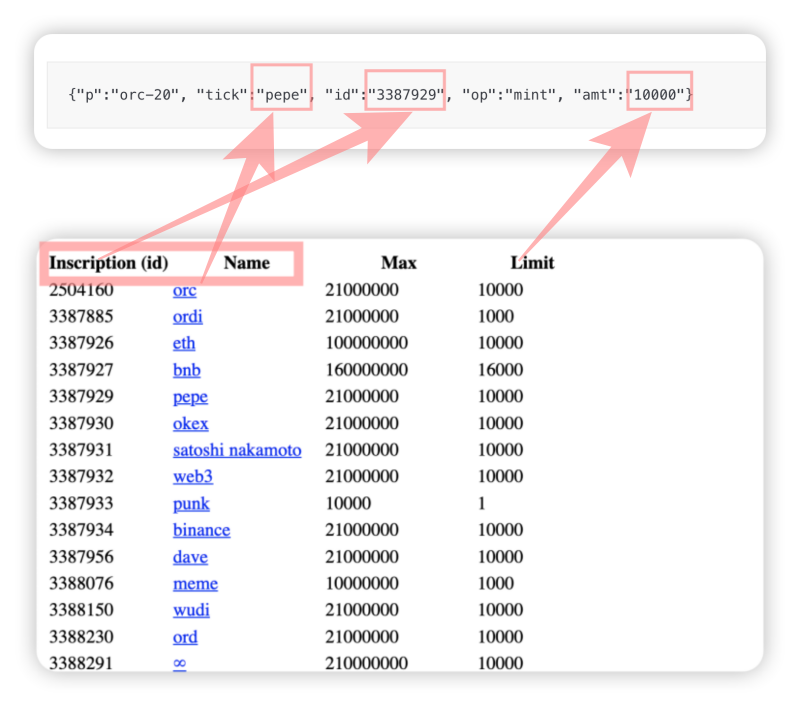Screen dimensions: 800x708
Task: Click the bnb max value 160000000
Action: tap(366, 370)
